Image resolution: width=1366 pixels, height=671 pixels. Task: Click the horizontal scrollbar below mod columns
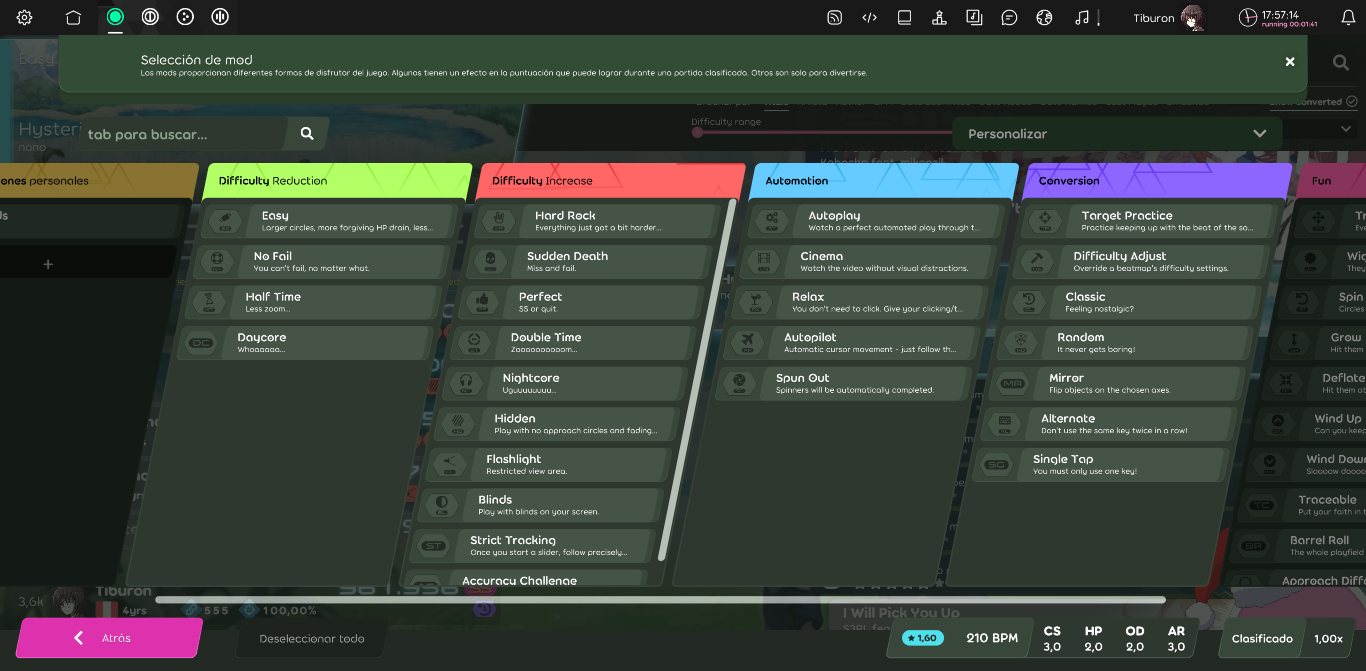pyautogui.click(x=660, y=600)
